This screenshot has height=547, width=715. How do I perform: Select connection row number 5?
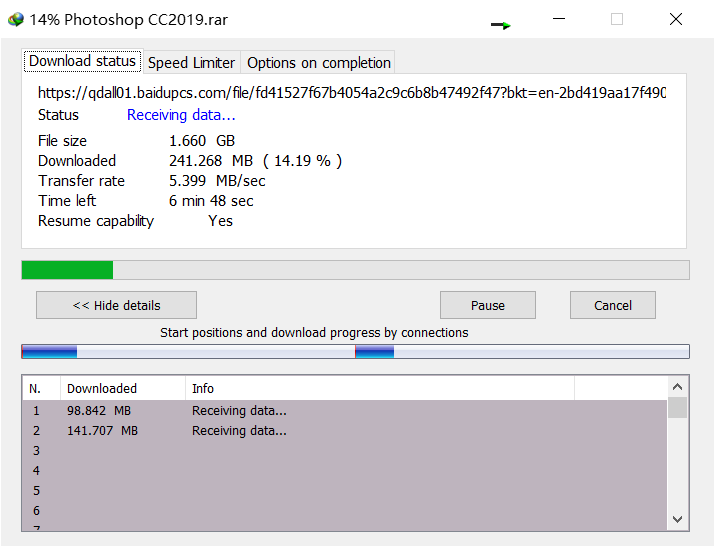coord(345,491)
